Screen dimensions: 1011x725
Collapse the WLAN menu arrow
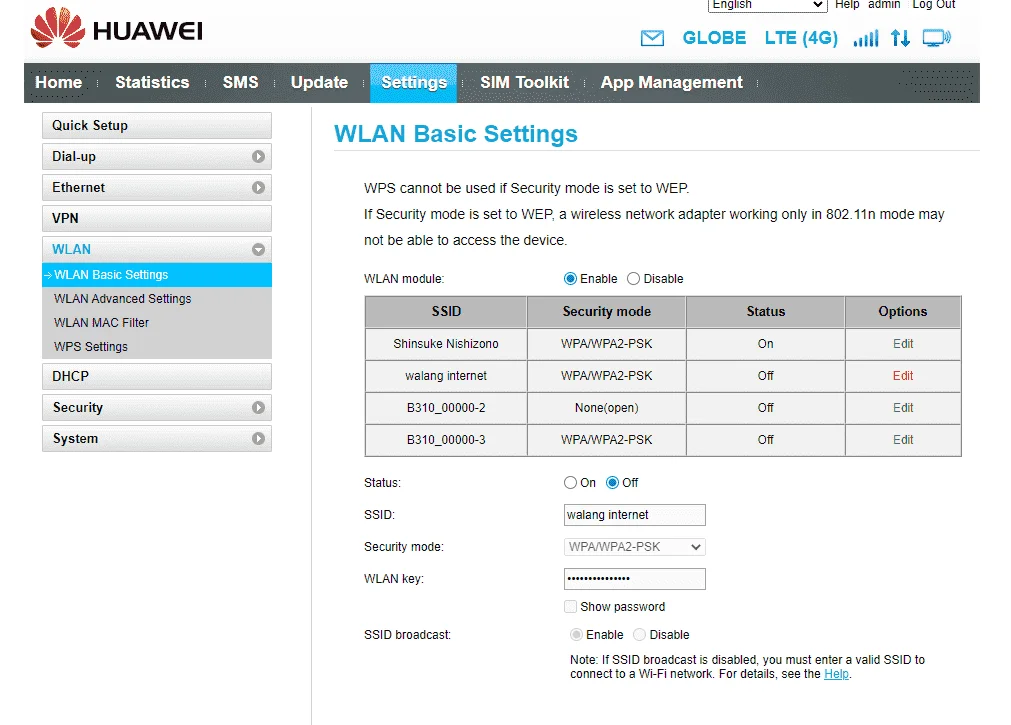tap(258, 250)
